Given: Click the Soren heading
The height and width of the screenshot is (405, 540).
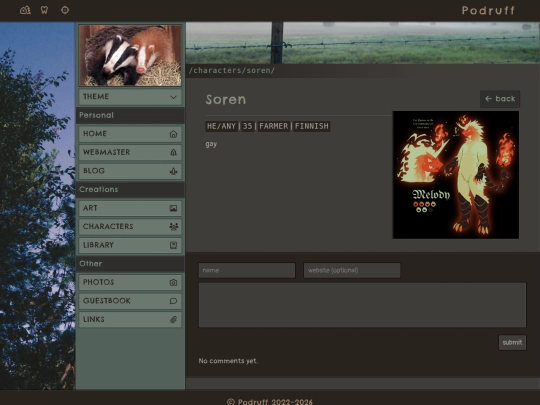Looking at the screenshot, I should (x=226, y=100).
